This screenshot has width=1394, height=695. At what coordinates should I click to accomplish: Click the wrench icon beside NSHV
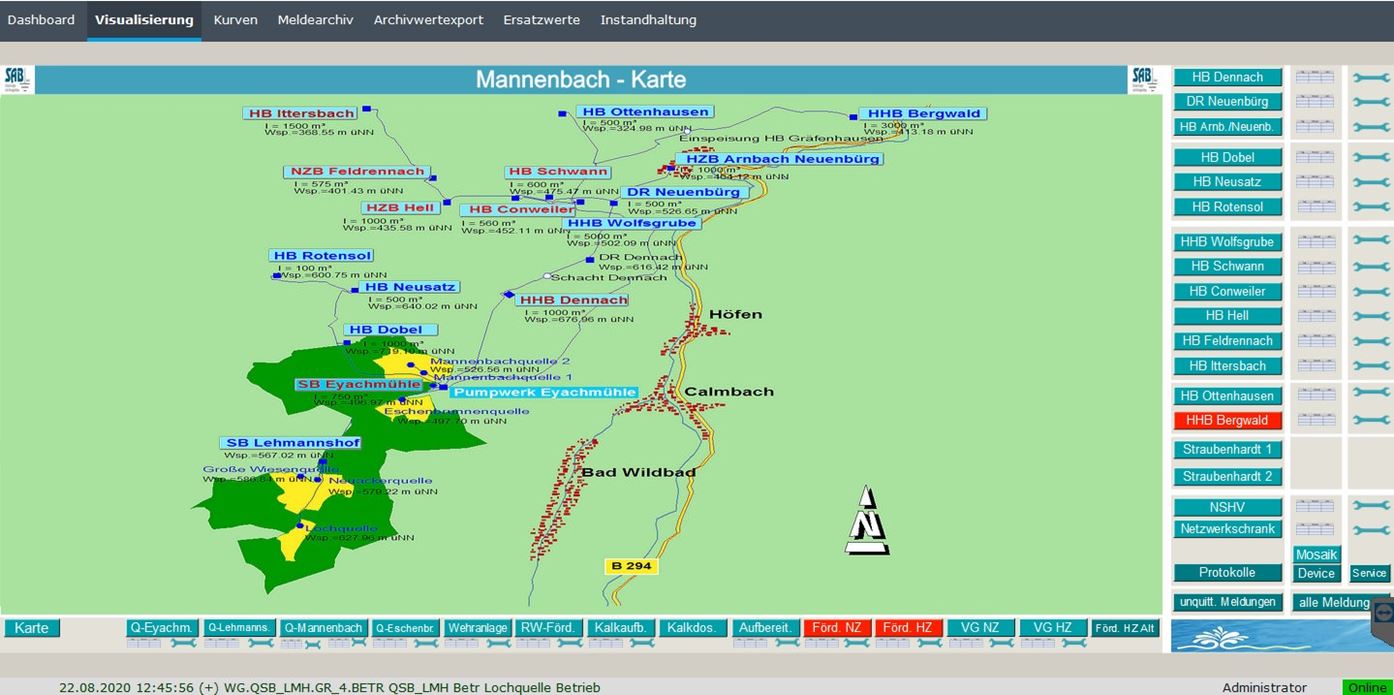pyautogui.click(x=1370, y=507)
